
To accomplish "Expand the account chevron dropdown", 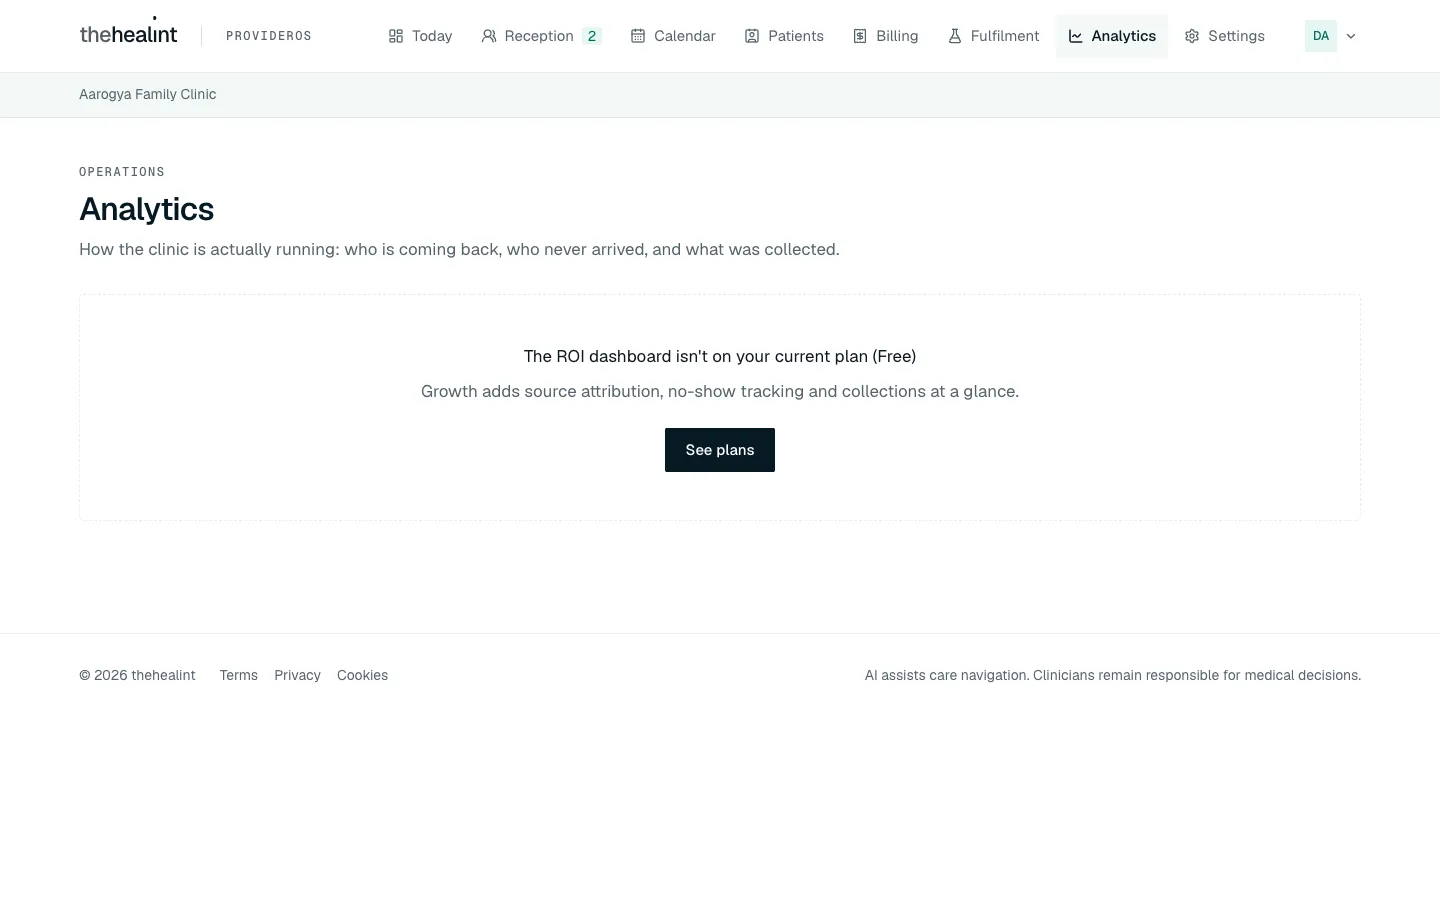I will pyautogui.click(x=1351, y=36).
